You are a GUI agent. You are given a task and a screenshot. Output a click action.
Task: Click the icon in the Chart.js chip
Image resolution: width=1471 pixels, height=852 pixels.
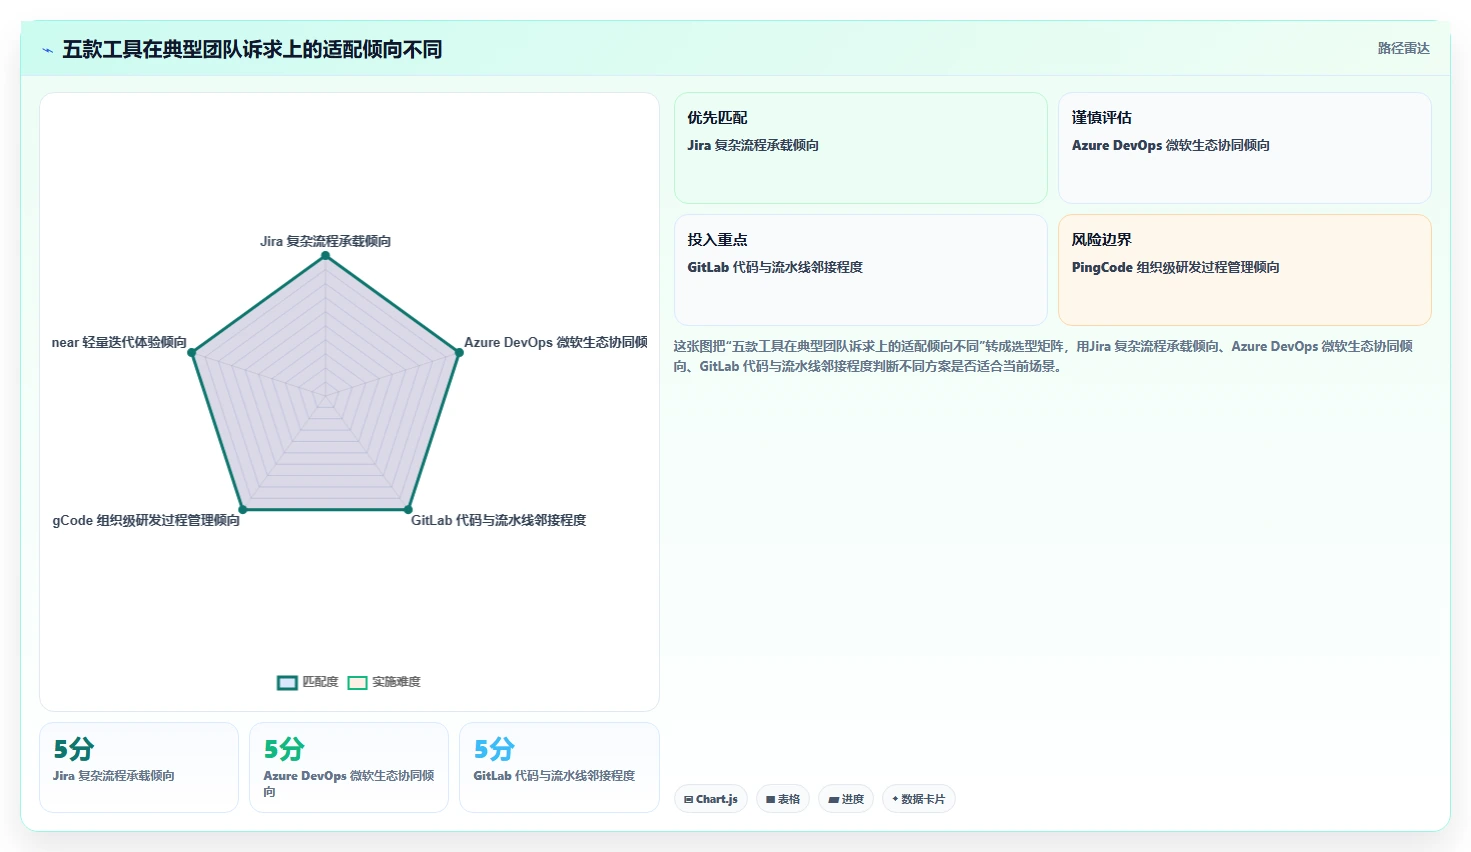pyautogui.click(x=688, y=800)
